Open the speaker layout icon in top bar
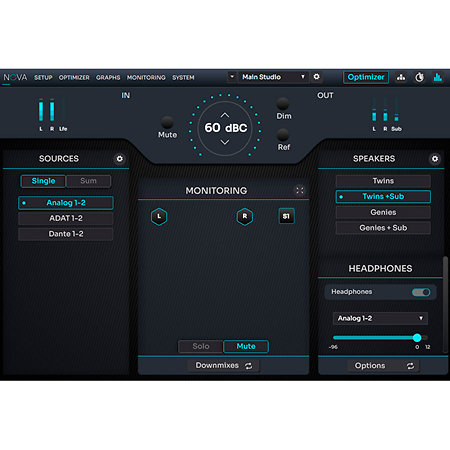 tap(401, 77)
